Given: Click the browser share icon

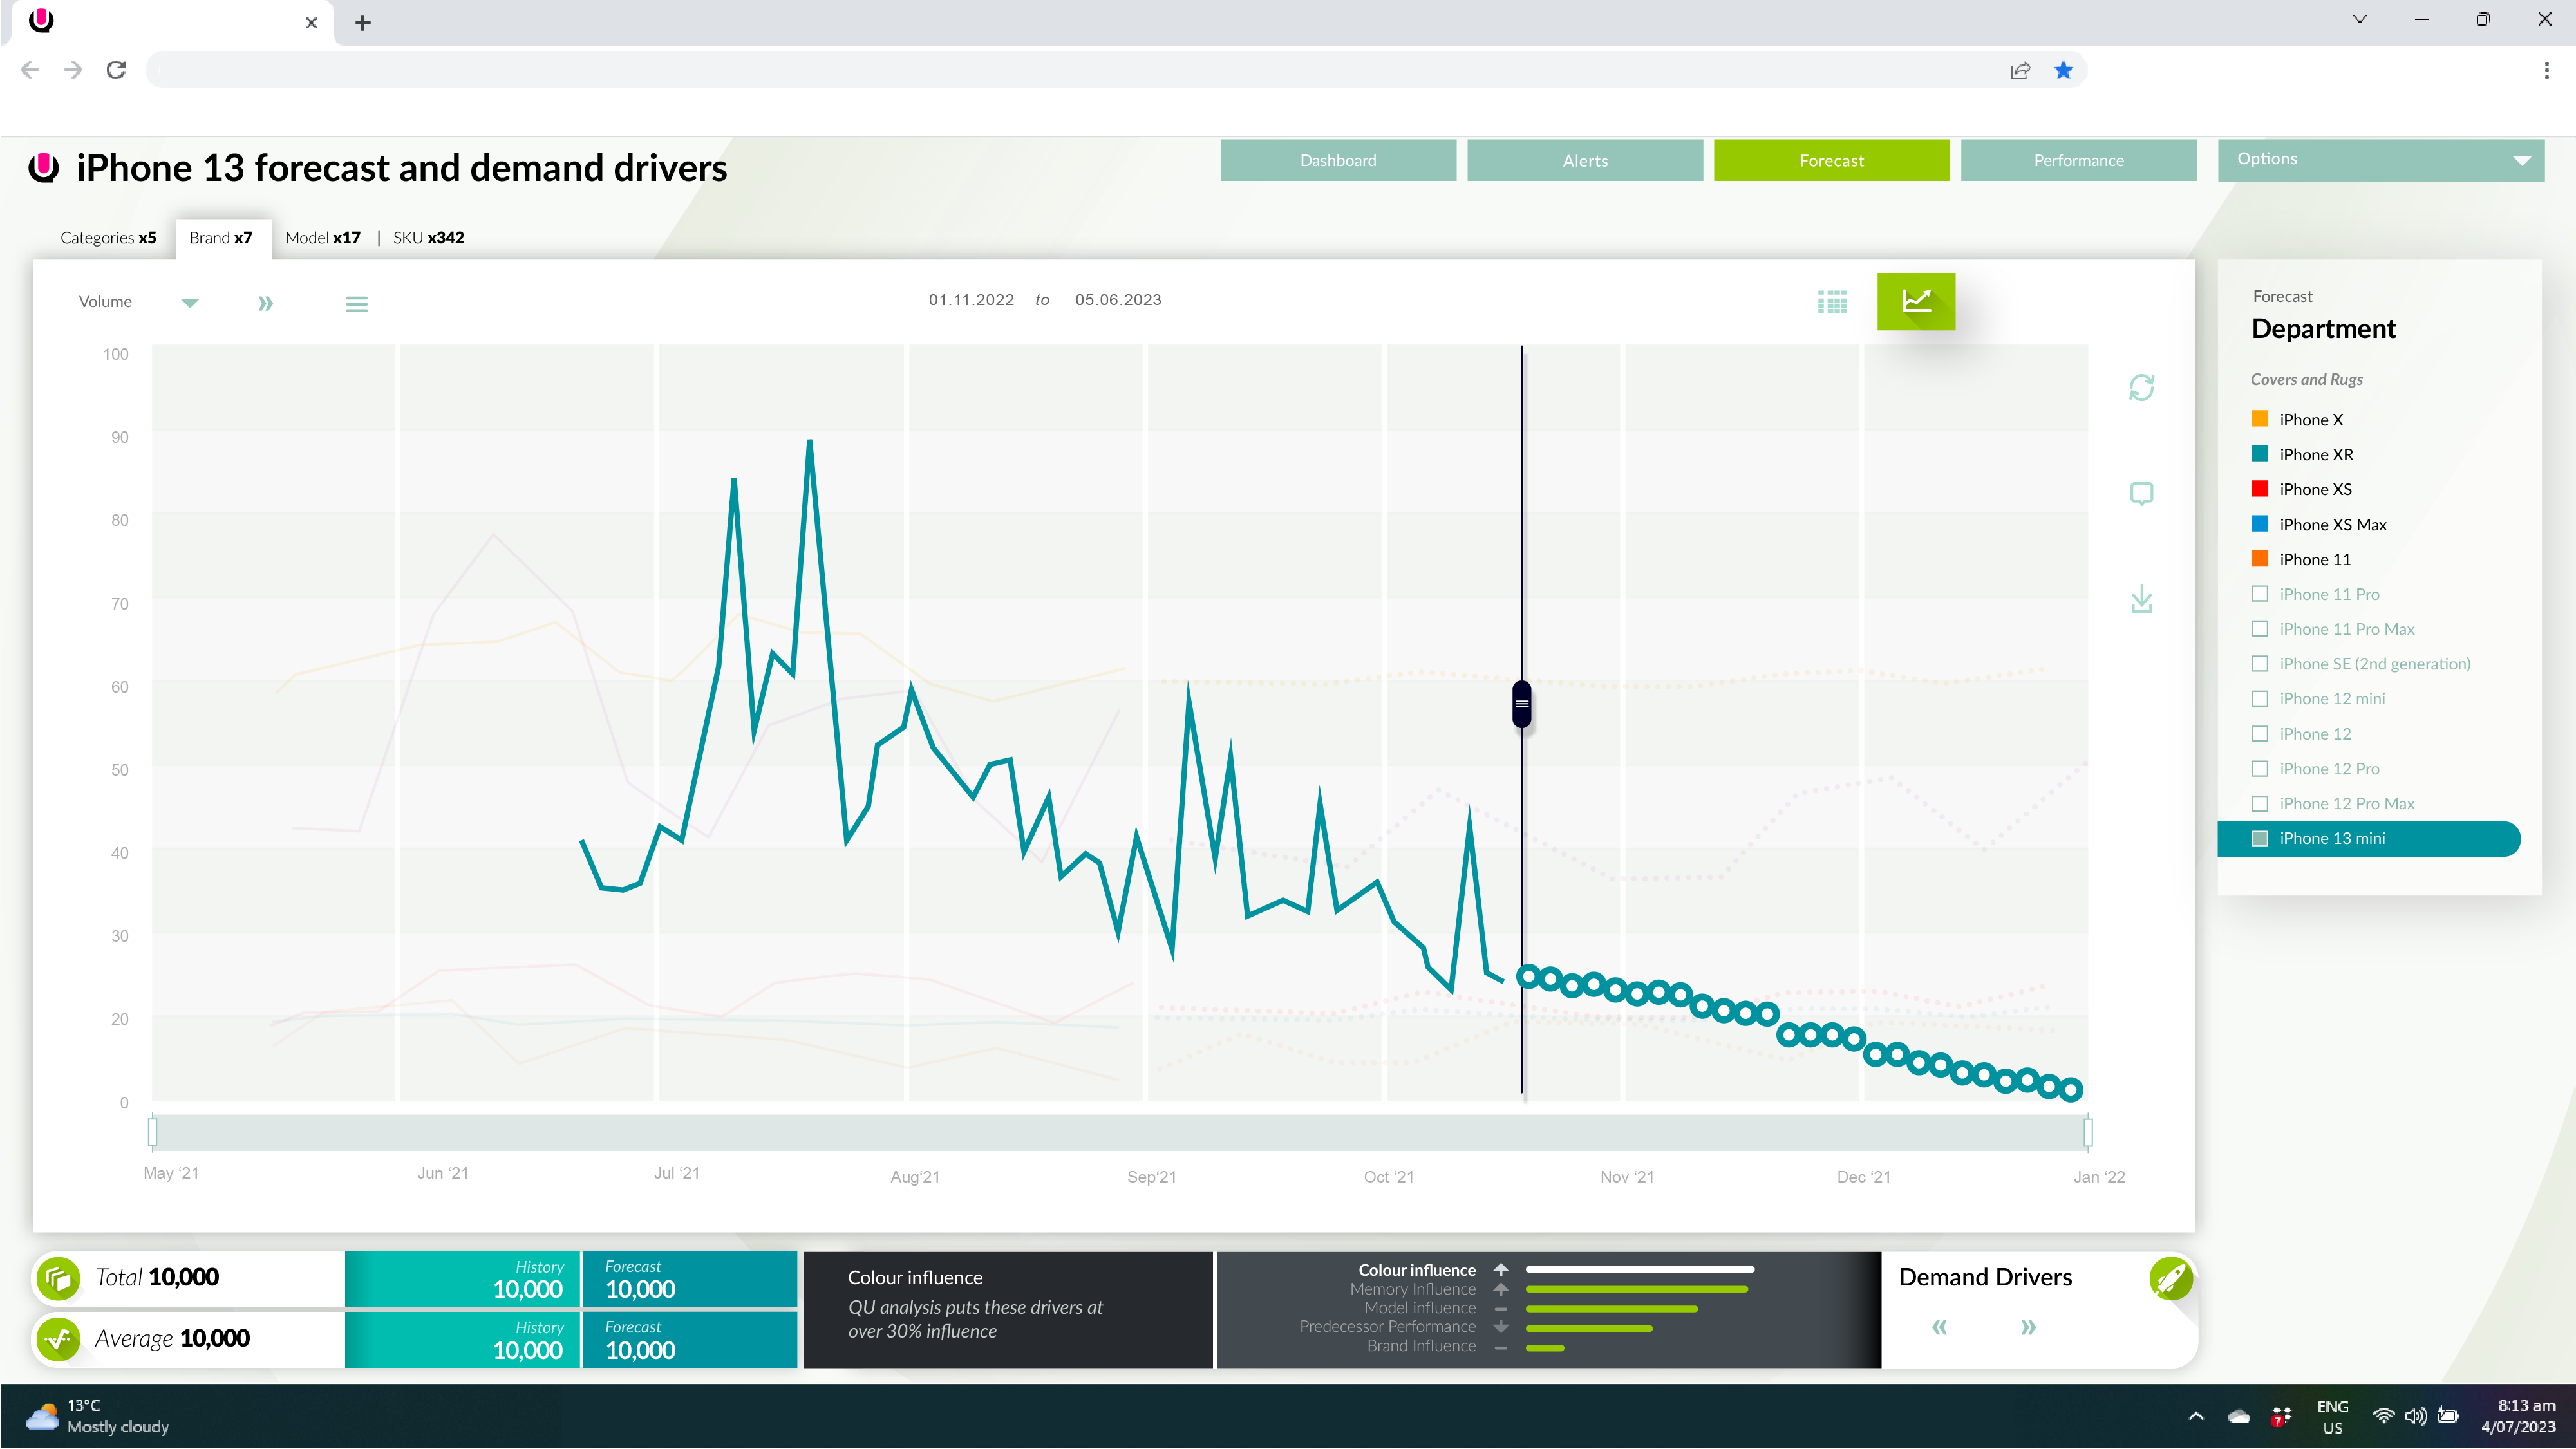Looking at the screenshot, I should point(2020,70).
